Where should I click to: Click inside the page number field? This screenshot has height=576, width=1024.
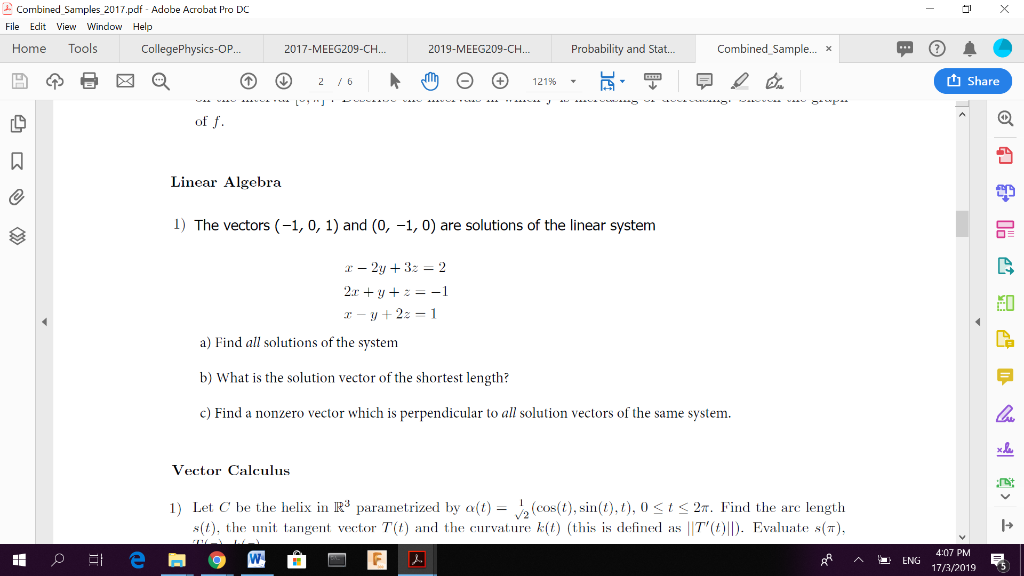tap(321, 81)
